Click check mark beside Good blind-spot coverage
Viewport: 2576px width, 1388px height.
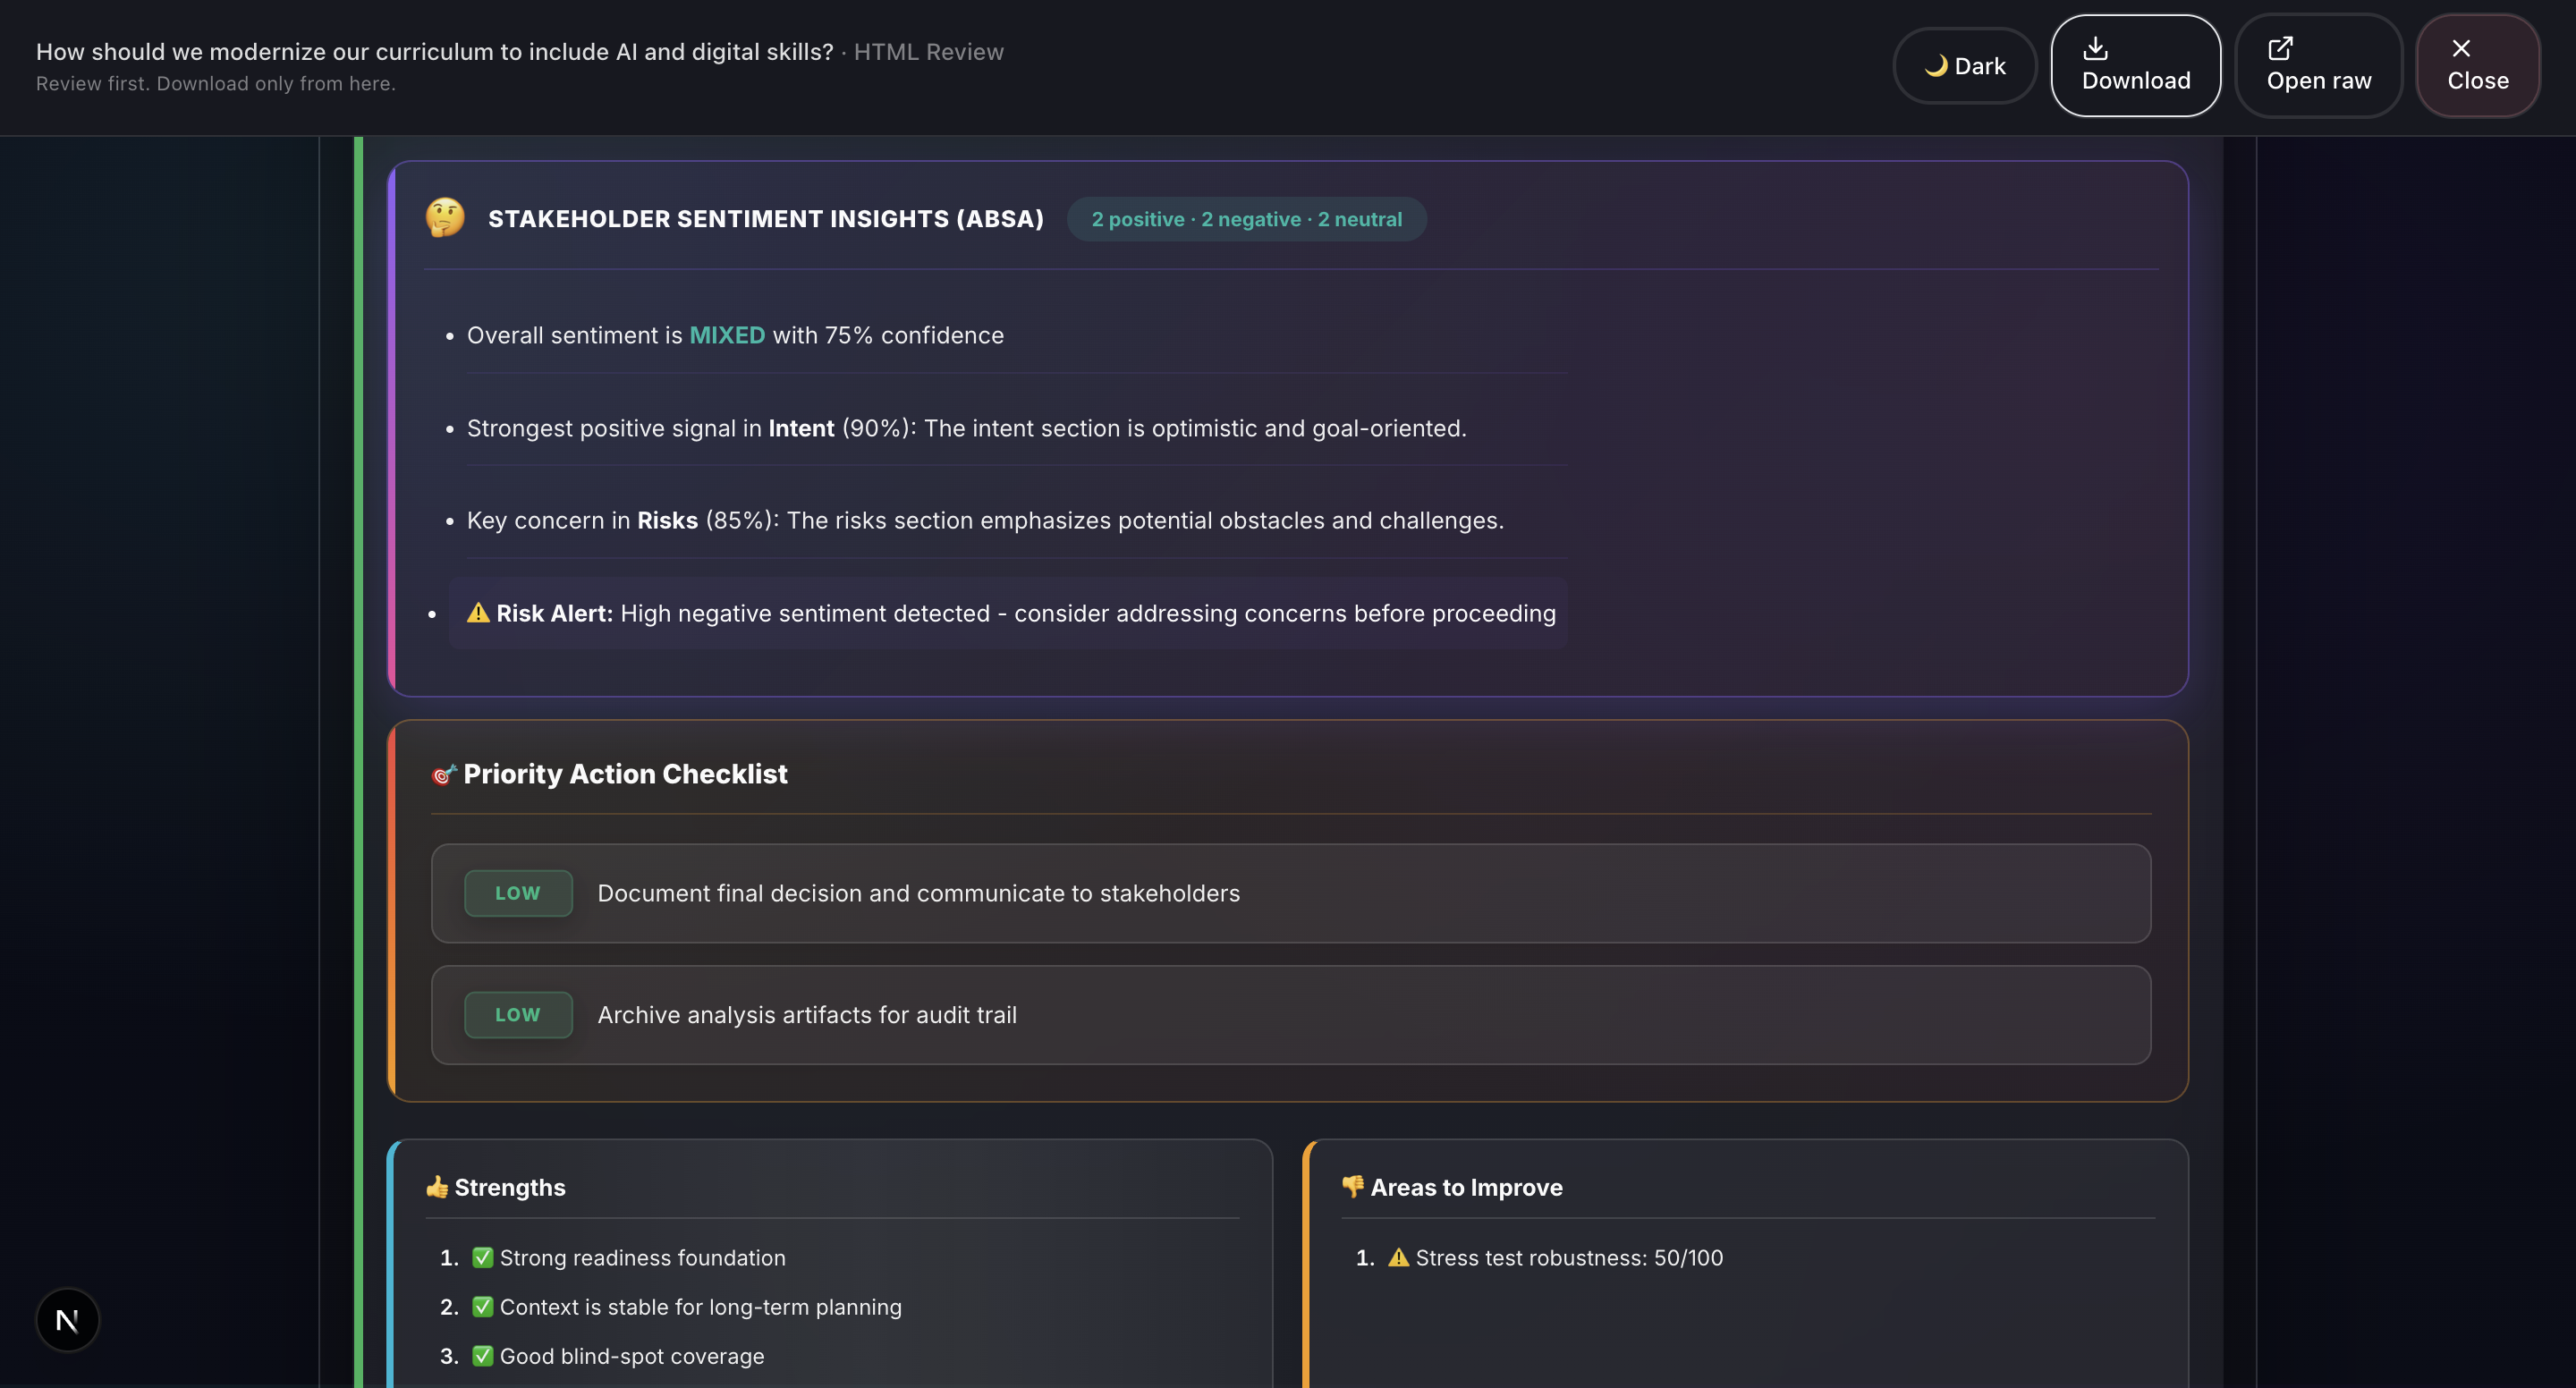click(x=482, y=1356)
